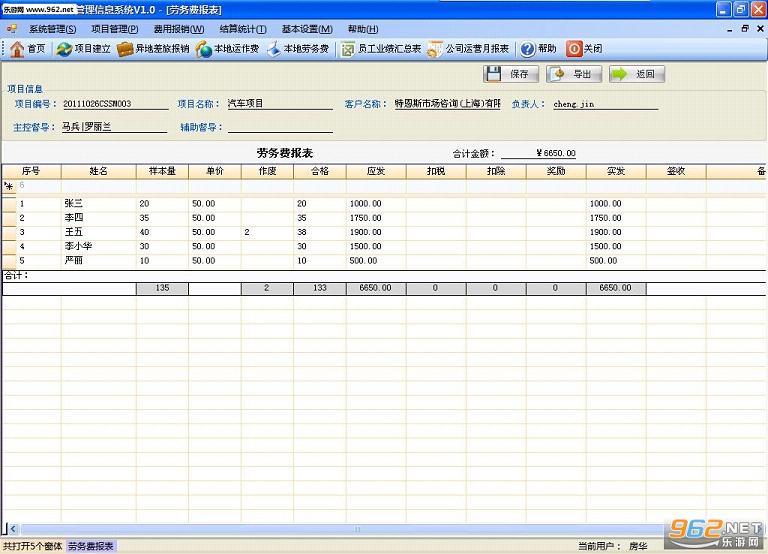Restore the inner document window

click(x=745, y=29)
